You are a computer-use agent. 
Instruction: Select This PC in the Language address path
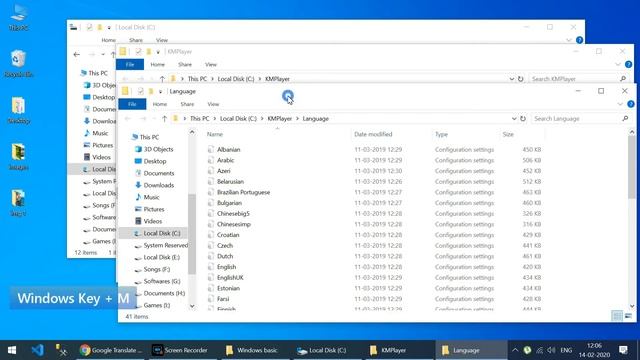click(x=200, y=119)
